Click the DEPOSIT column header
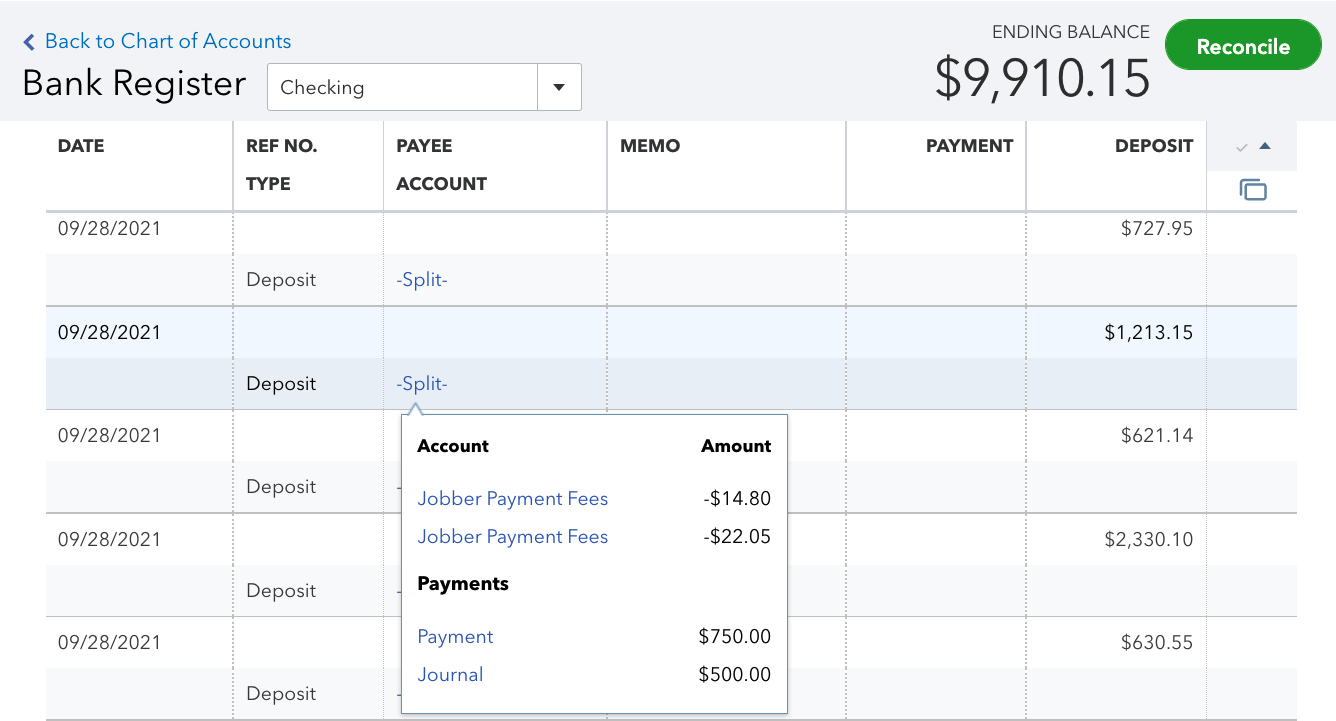Viewport: 1336px width, 721px height. (x=1153, y=146)
